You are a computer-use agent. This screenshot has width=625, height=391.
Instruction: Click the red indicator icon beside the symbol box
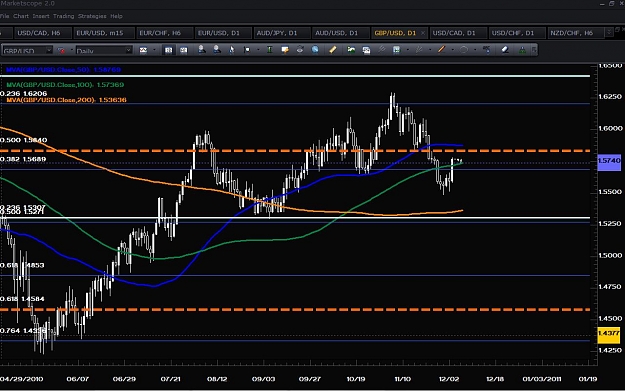point(61,50)
